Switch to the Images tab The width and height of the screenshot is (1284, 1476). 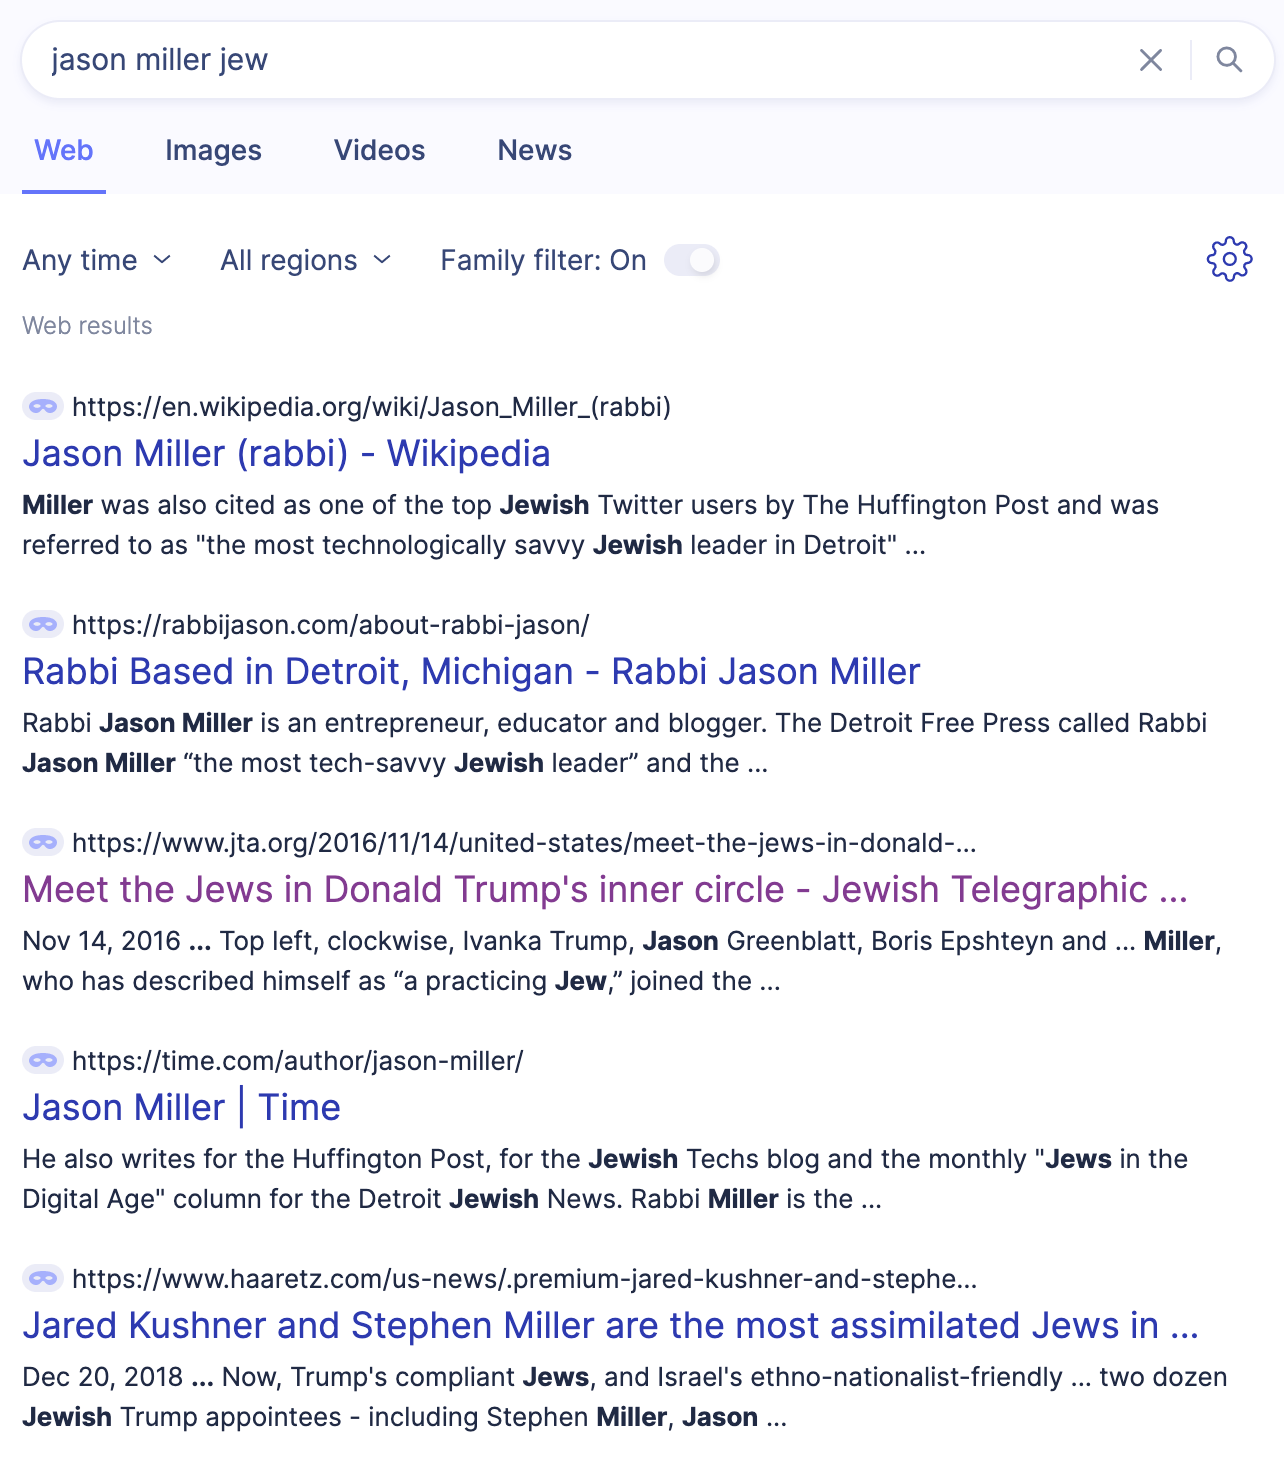pyautogui.click(x=213, y=150)
